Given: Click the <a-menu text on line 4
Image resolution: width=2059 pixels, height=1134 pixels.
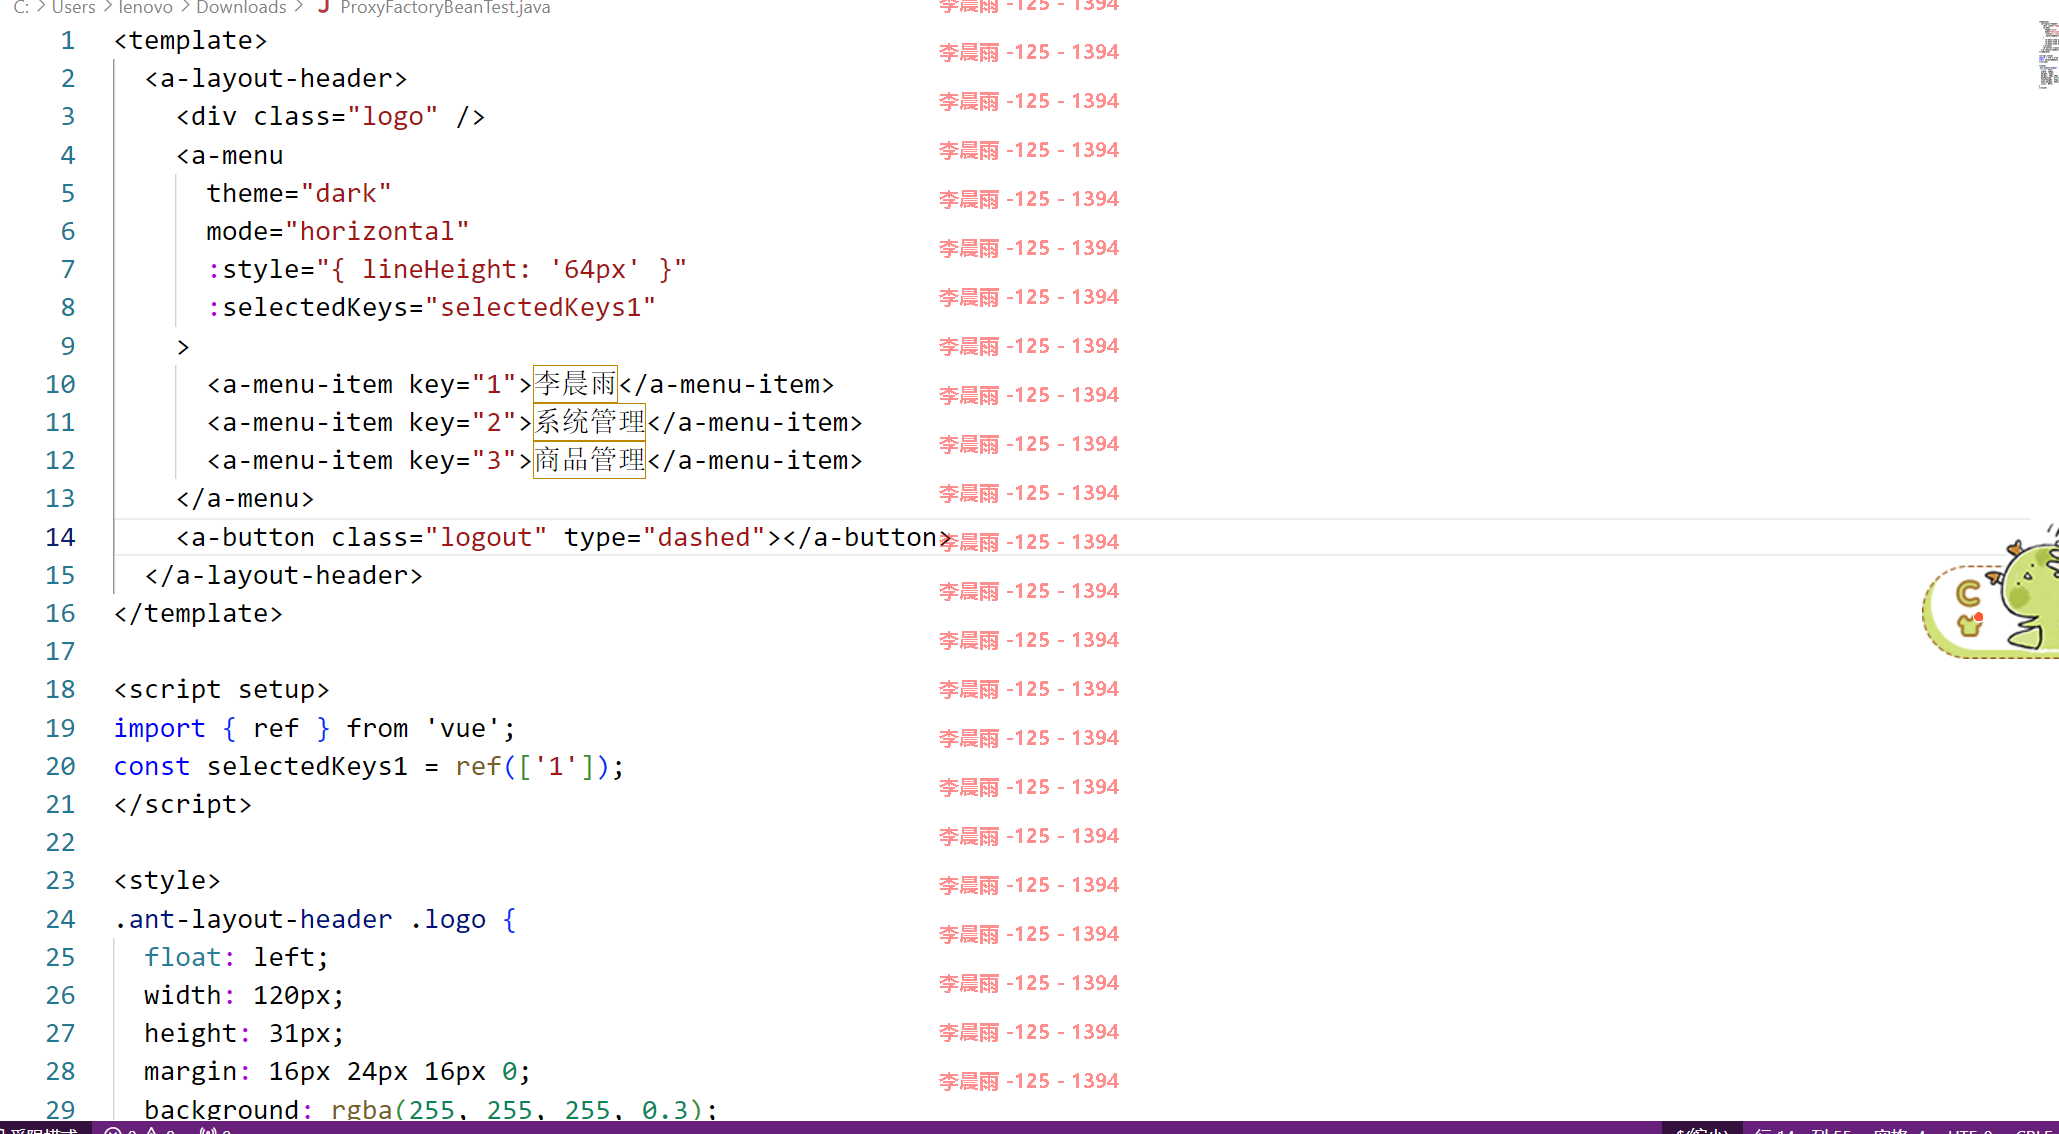Looking at the screenshot, I should (230, 156).
